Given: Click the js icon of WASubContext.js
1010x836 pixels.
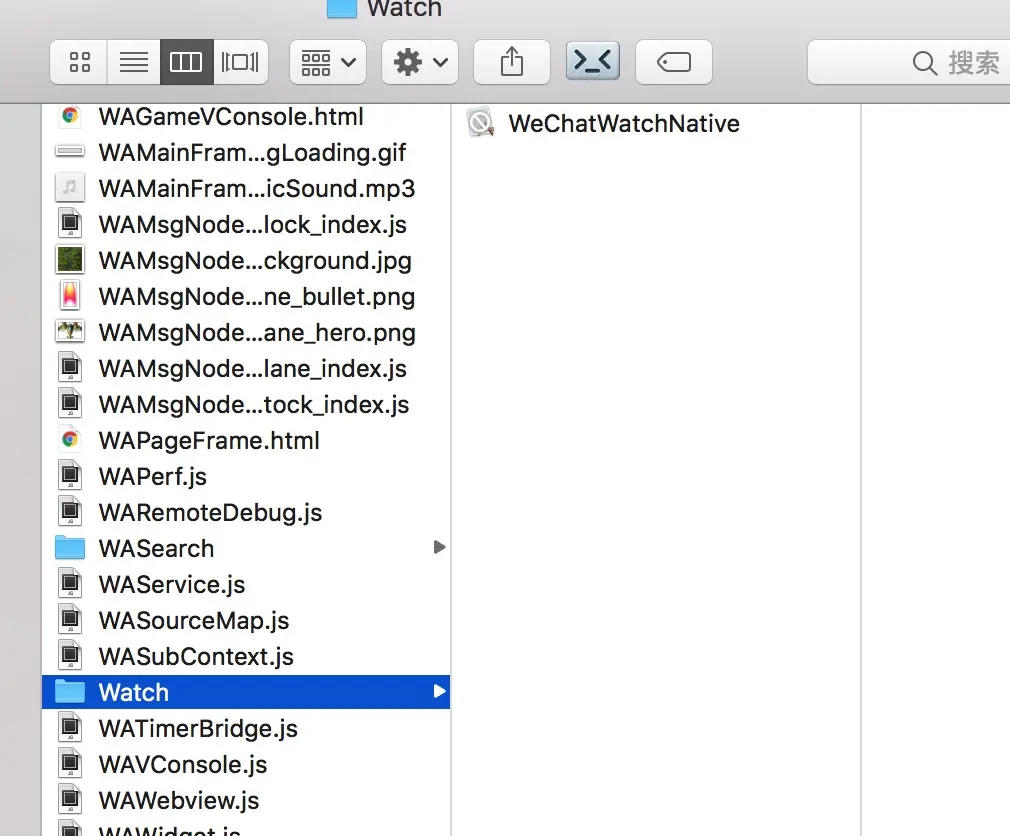Looking at the screenshot, I should (70, 656).
